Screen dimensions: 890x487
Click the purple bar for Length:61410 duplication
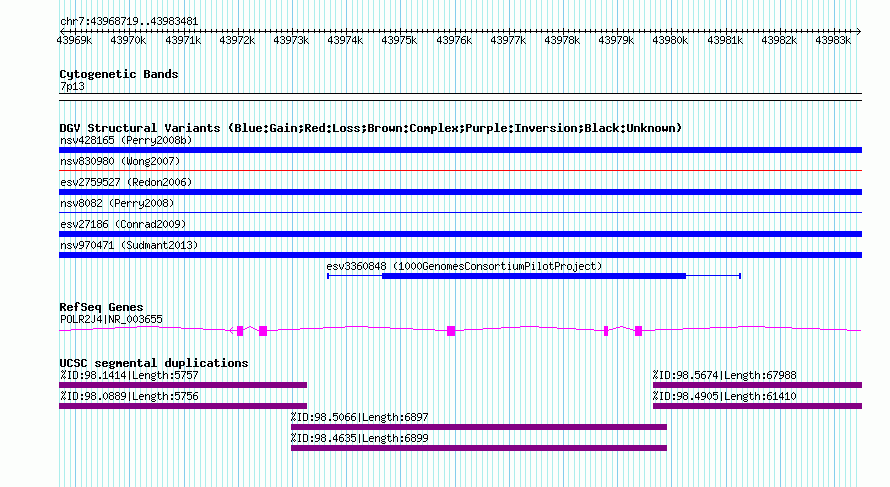point(757,406)
